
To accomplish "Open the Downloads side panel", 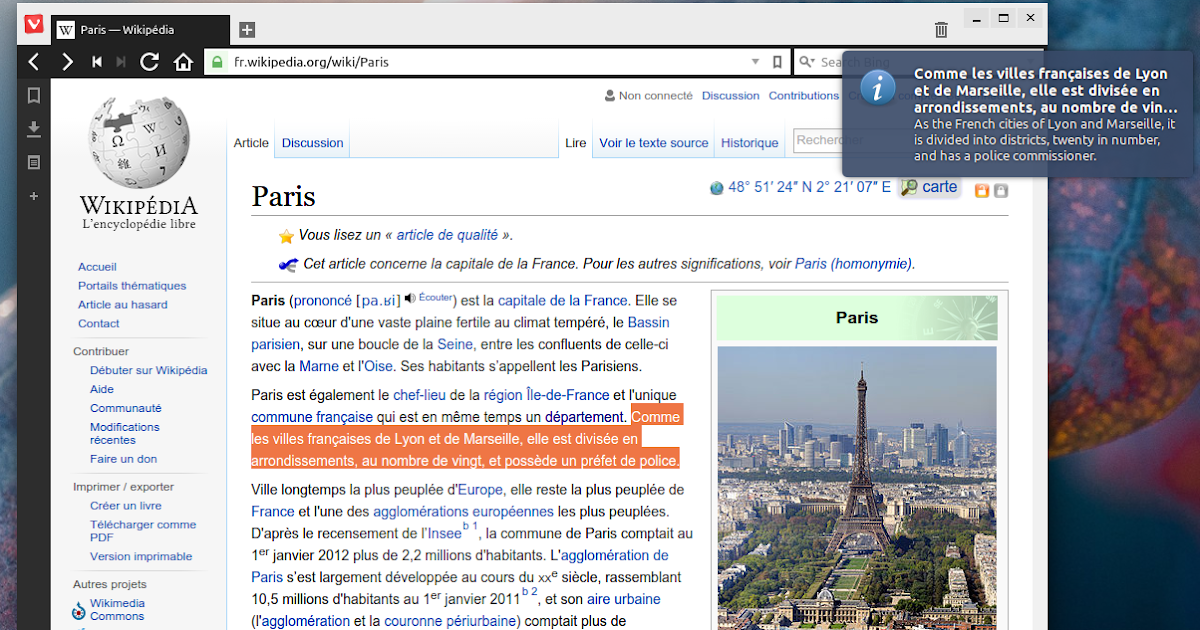I will click(x=34, y=129).
